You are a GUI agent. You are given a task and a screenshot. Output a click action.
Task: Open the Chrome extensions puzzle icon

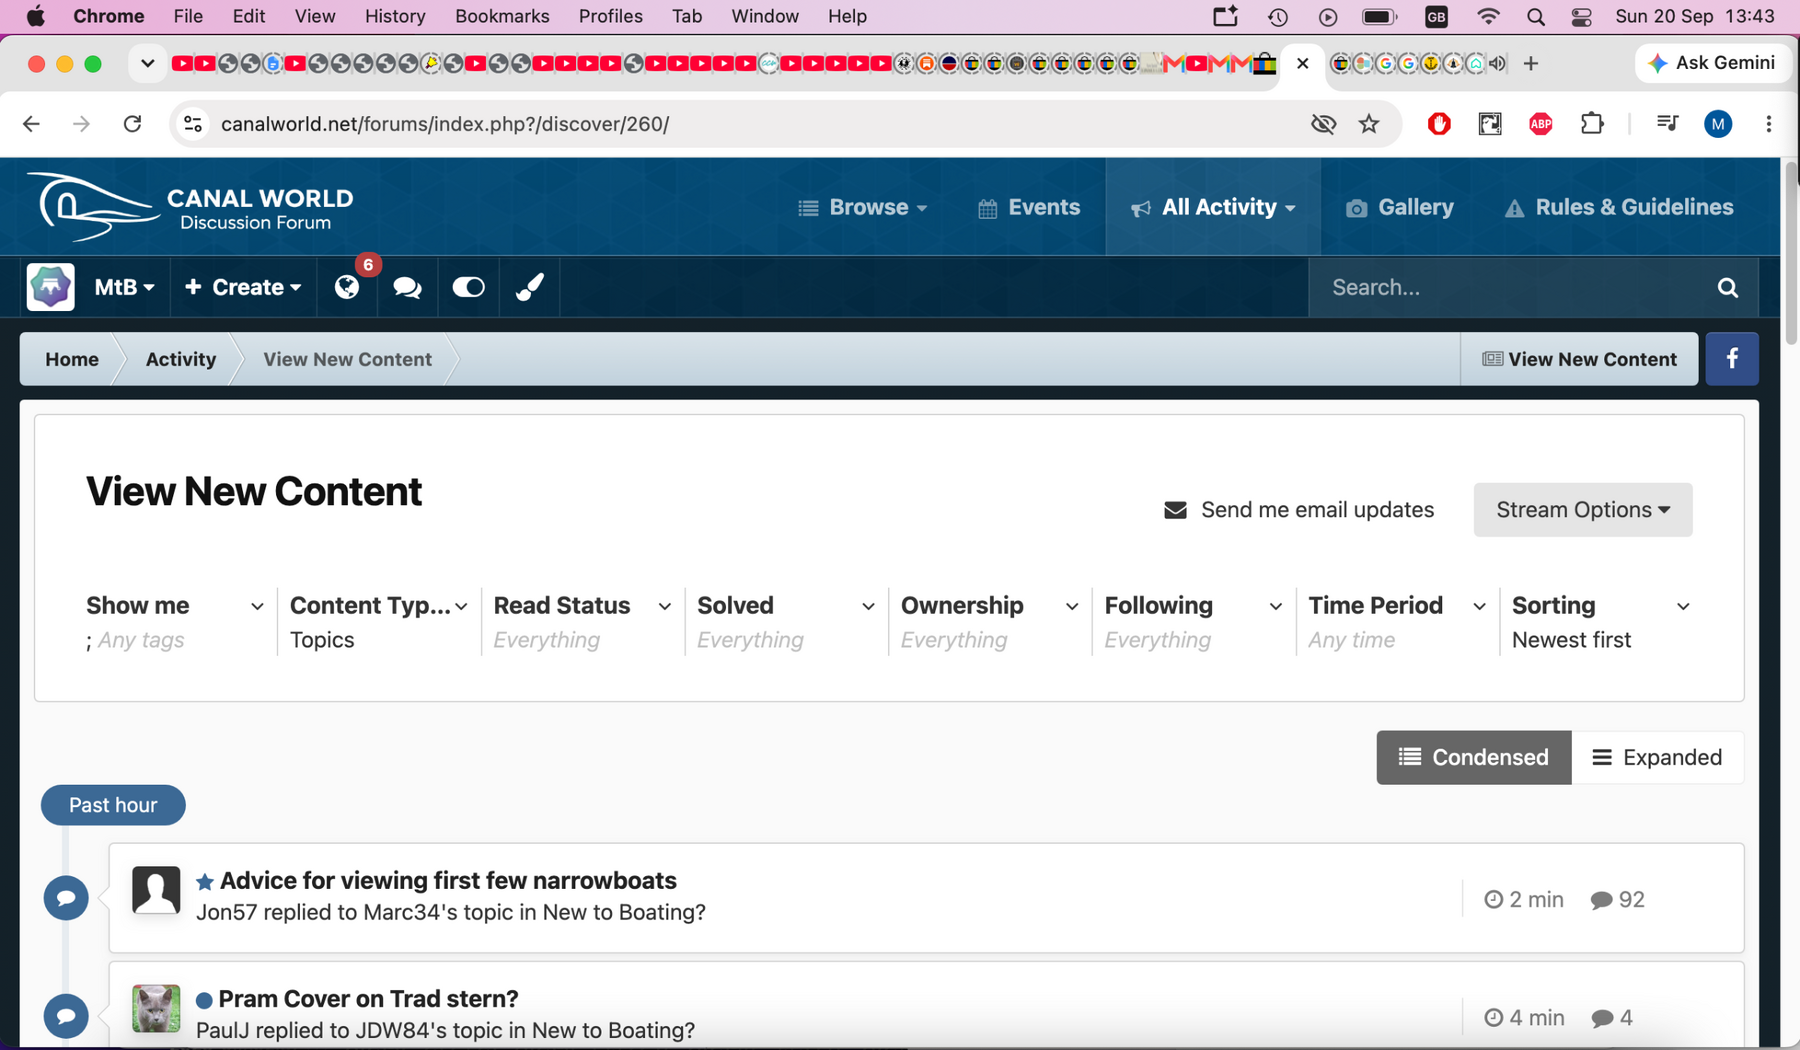(1592, 124)
